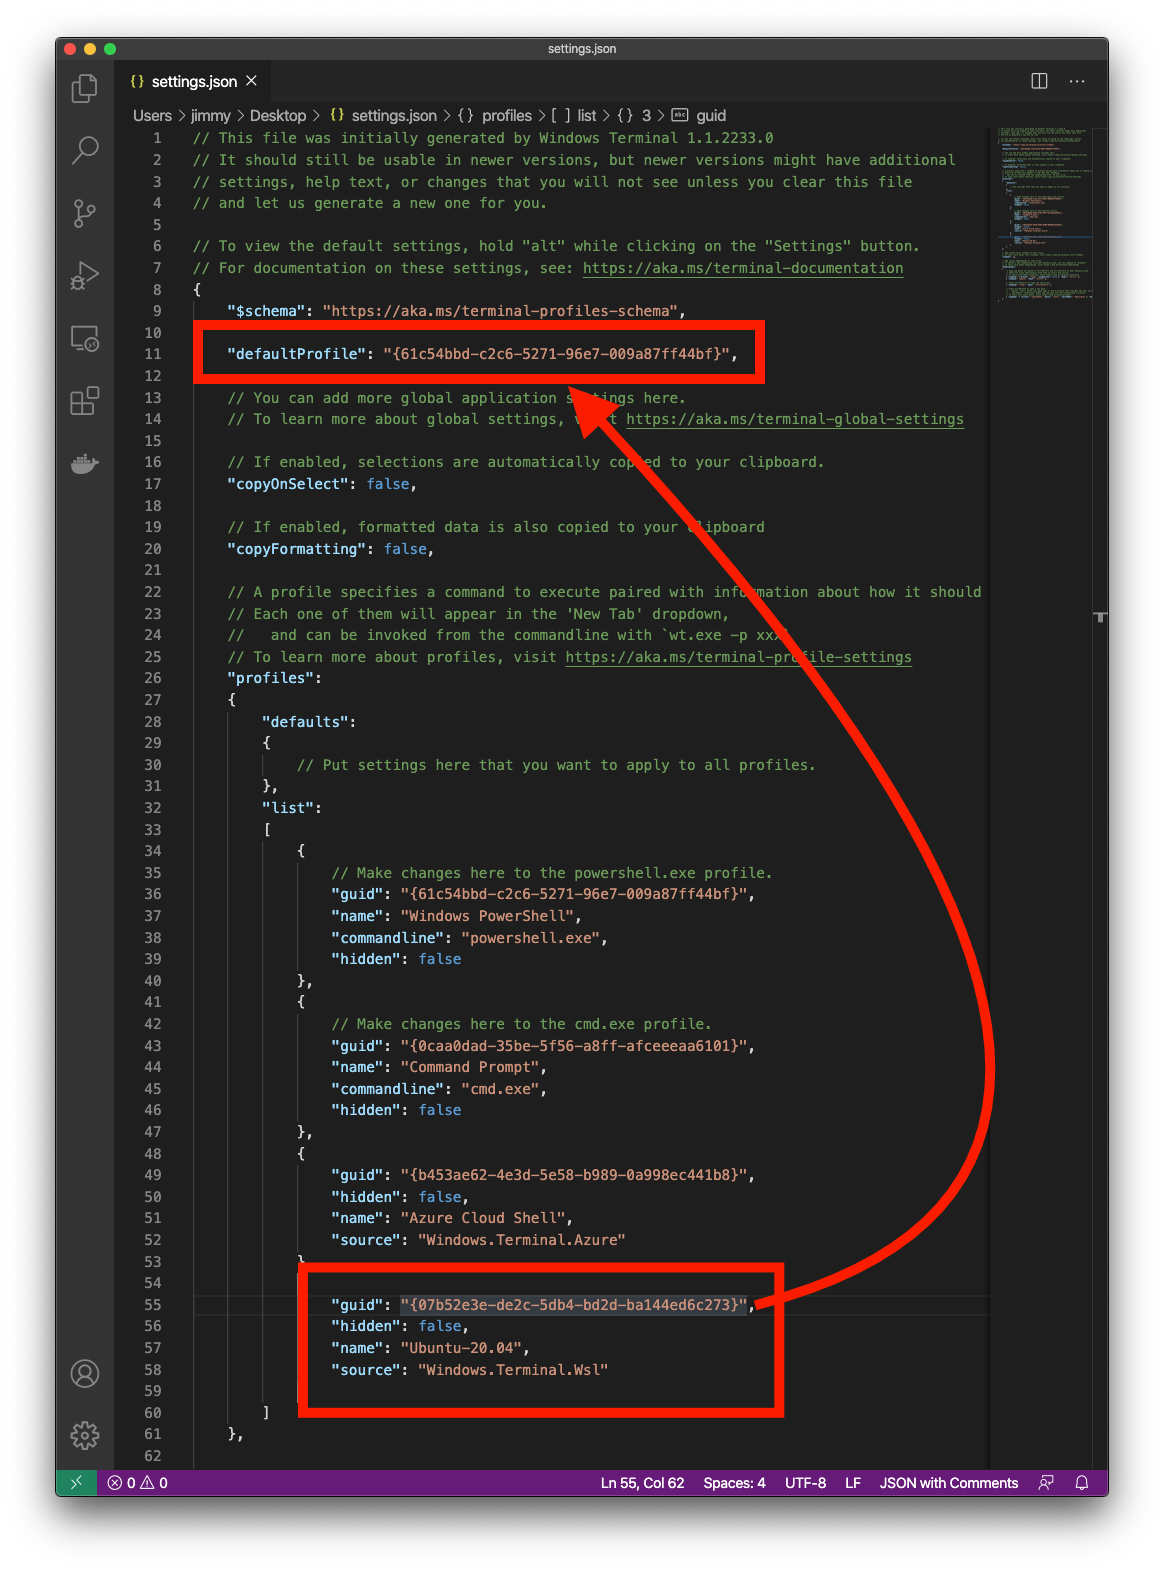Open the Search view in activity bar
This screenshot has width=1164, height=1570.
coord(85,150)
